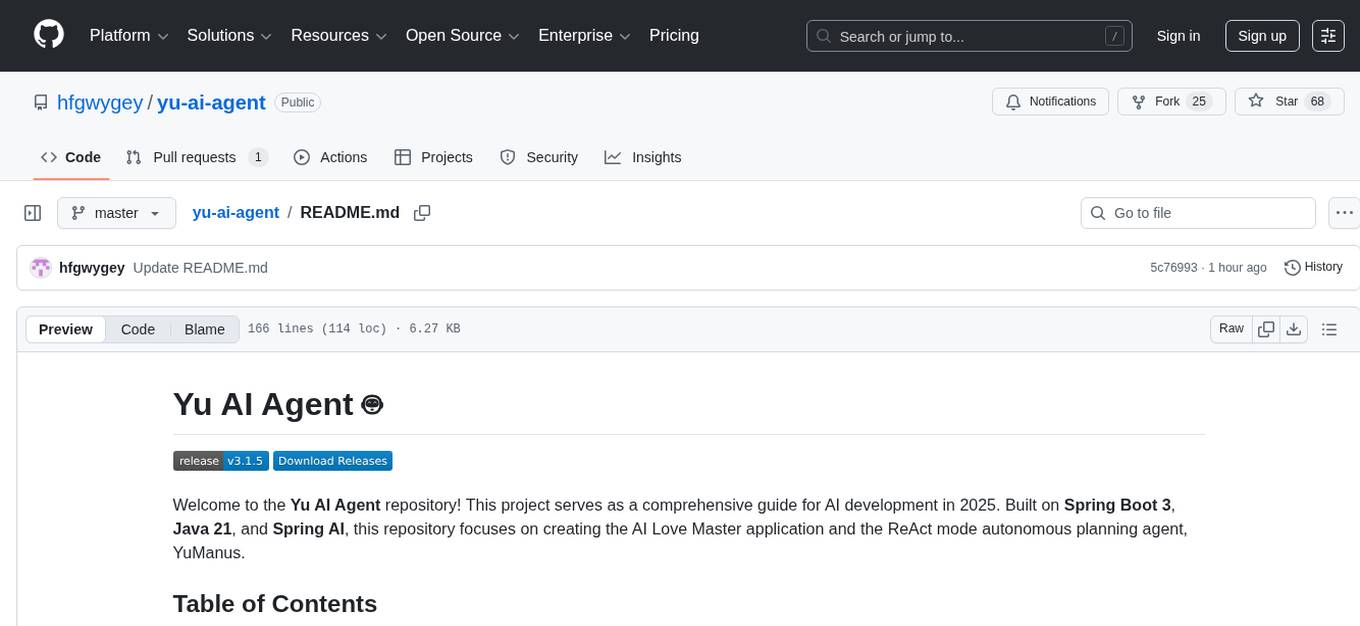Click the Sign up button
The height and width of the screenshot is (626, 1360).
[x=1262, y=36]
